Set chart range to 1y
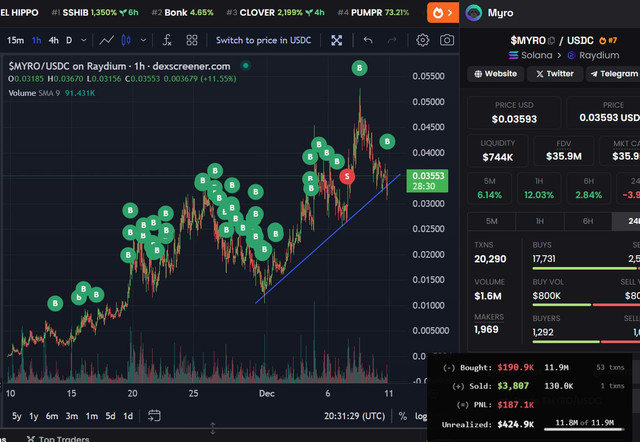 point(34,416)
